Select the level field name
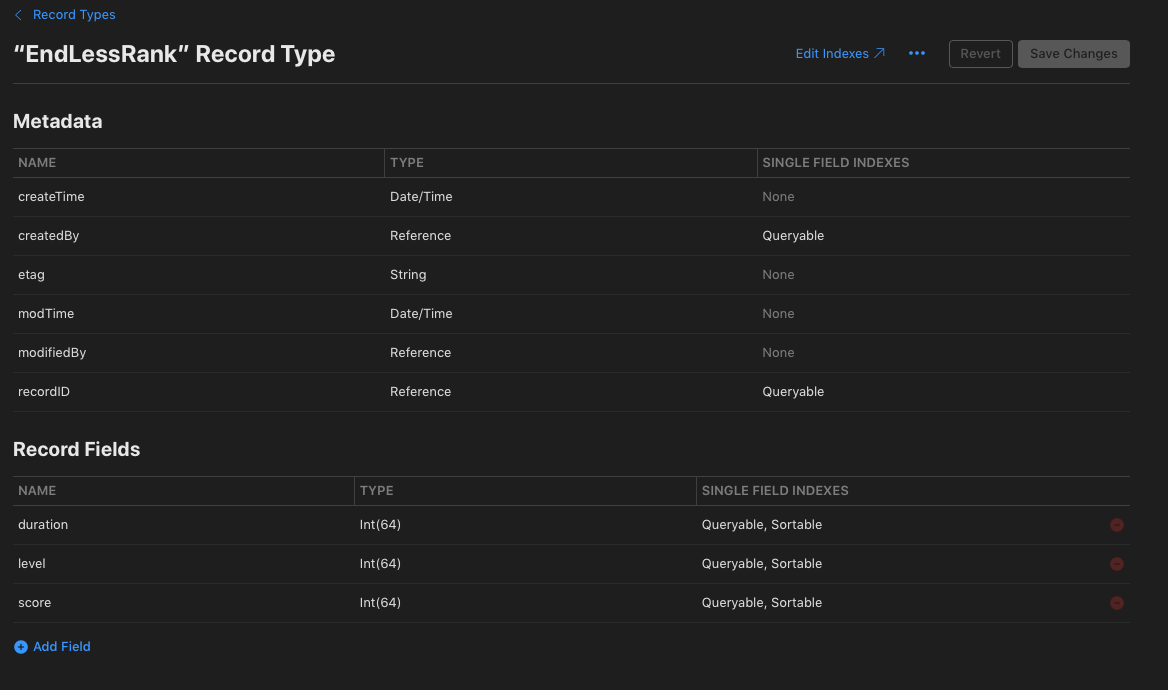This screenshot has height=690, width=1168. (x=32, y=563)
